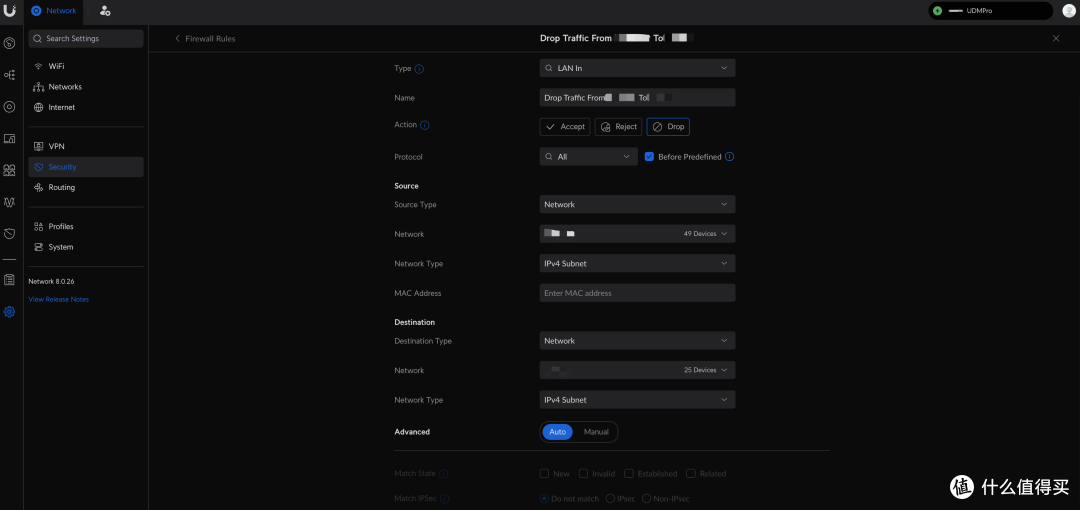Open the Source Type dropdown

coord(637,205)
